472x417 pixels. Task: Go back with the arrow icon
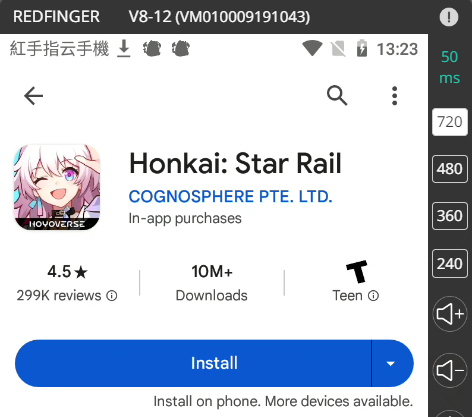[33, 96]
